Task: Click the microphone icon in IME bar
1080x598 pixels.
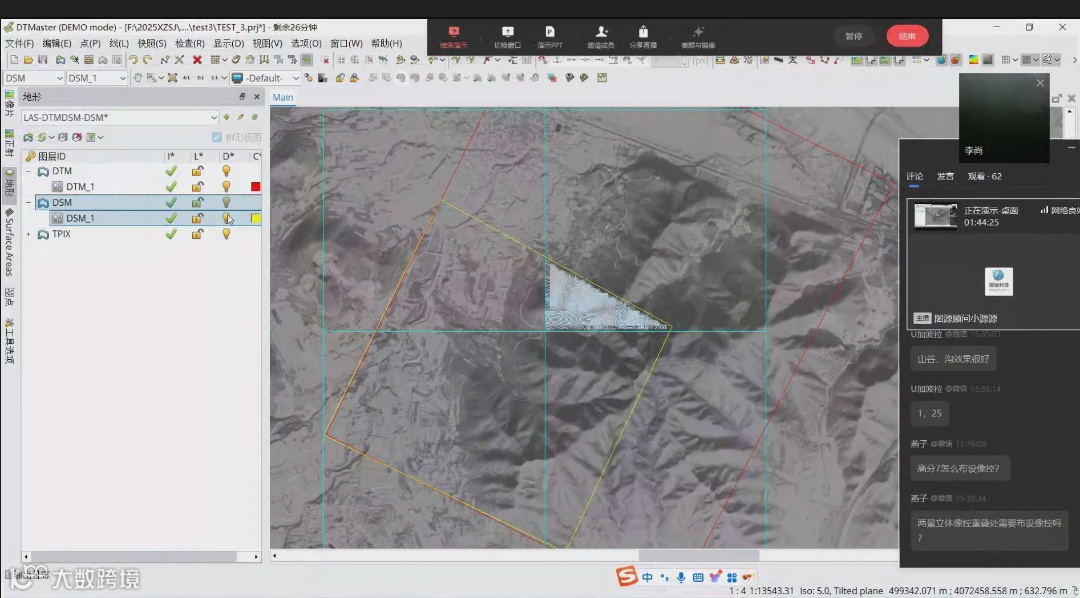Action: coord(681,577)
